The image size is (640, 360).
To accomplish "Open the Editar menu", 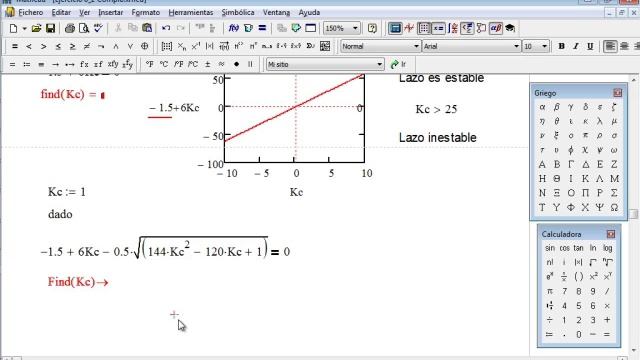I will (61, 13).
